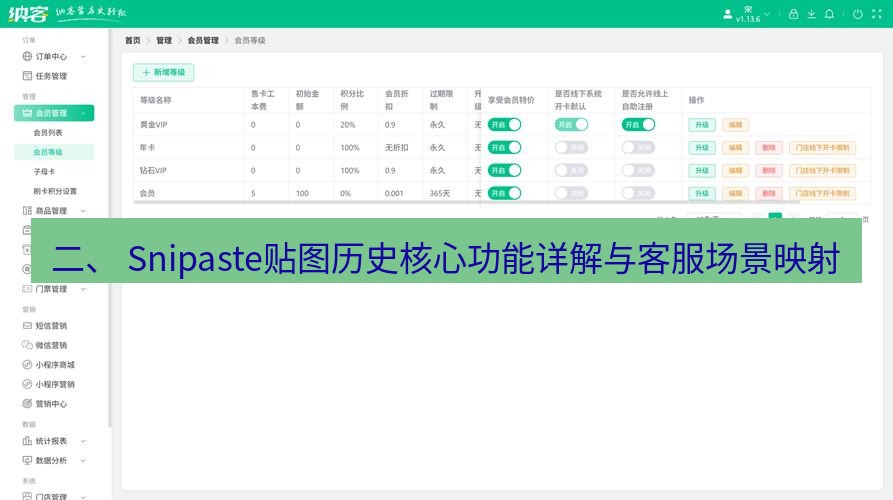
Task: Click 升级 button for 黄金VIP
Action: (702, 125)
